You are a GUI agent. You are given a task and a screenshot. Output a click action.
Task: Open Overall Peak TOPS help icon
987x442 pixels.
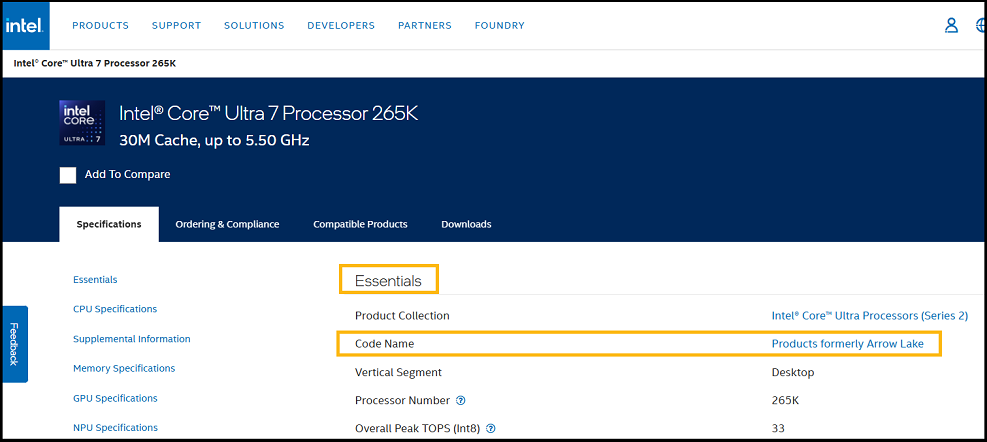click(x=491, y=429)
